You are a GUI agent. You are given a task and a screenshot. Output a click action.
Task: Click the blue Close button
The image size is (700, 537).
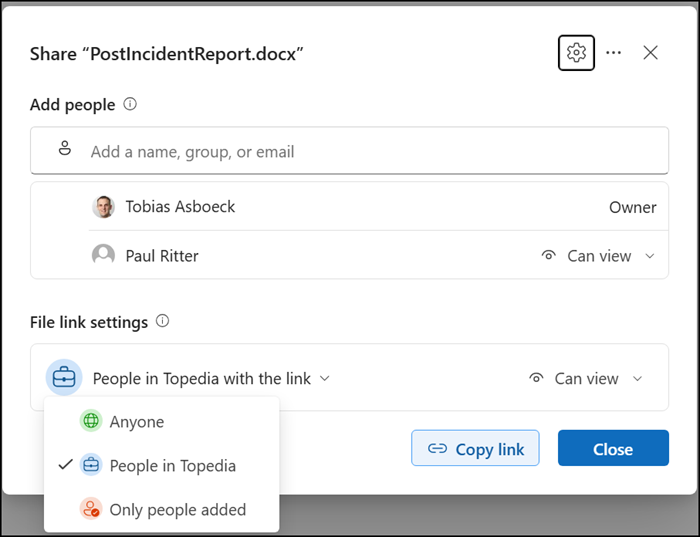[x=613, y=448]
